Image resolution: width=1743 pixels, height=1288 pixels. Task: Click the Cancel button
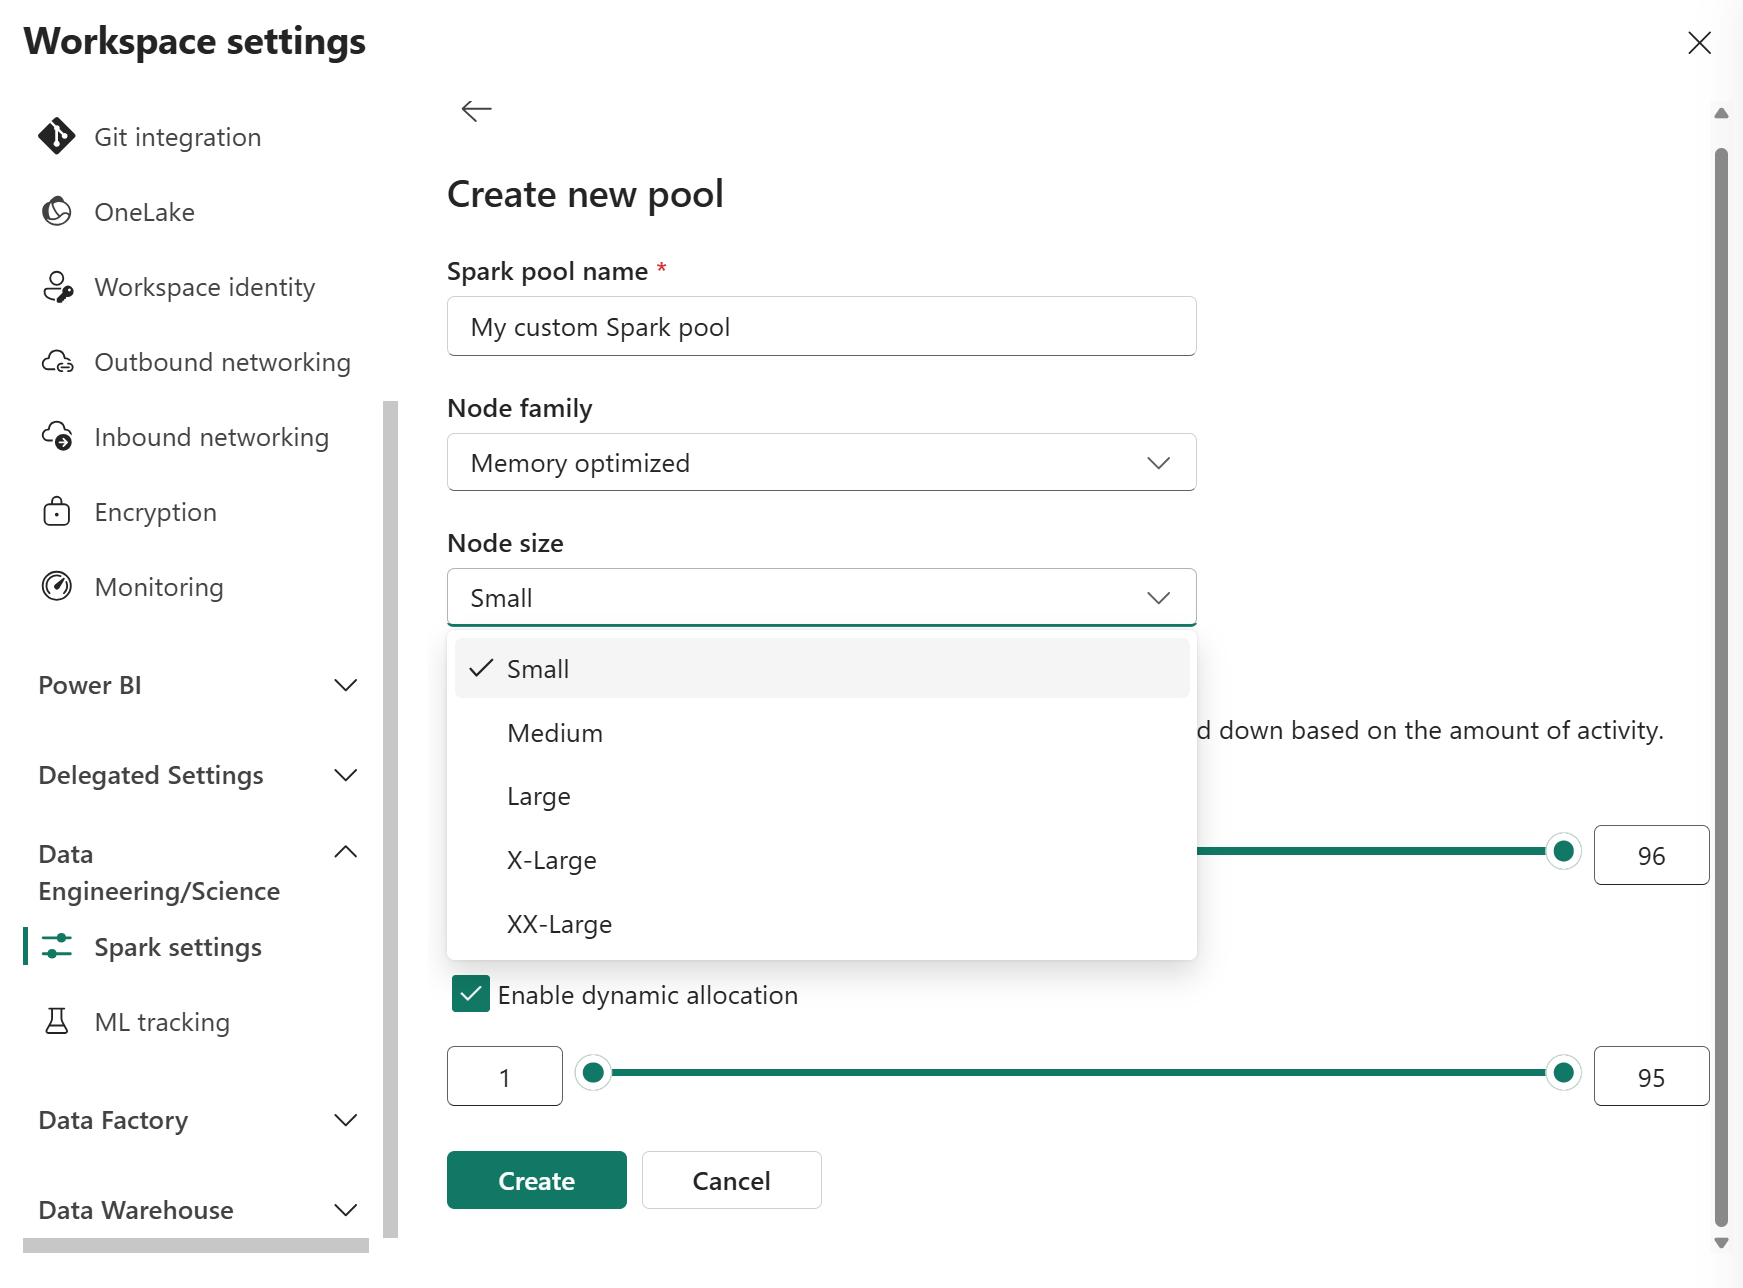(731, 1180)
